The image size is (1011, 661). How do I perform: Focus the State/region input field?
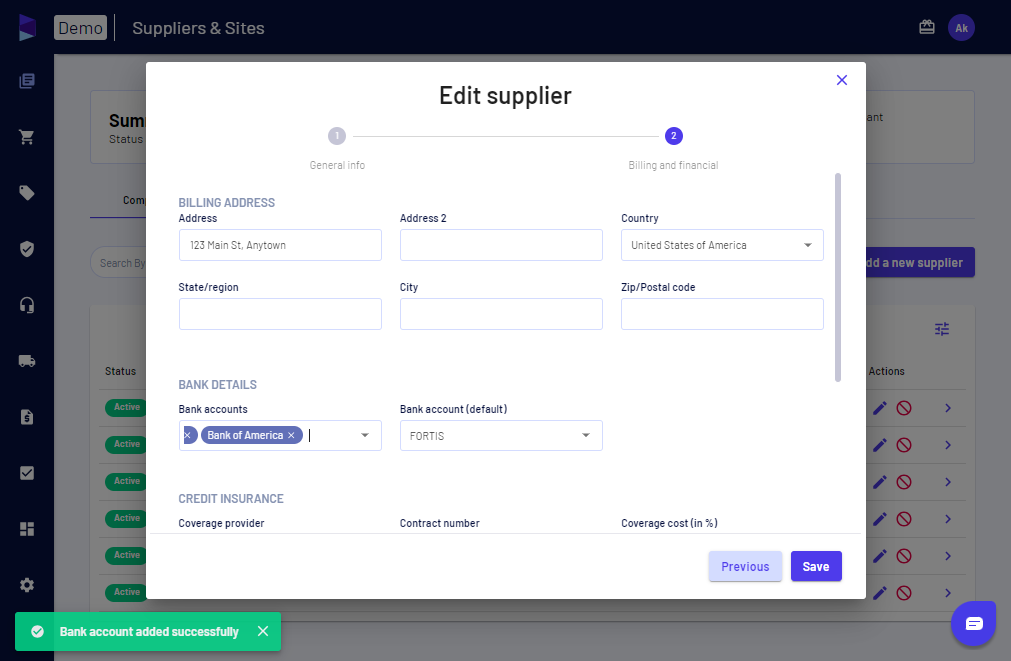coord(280,314)
